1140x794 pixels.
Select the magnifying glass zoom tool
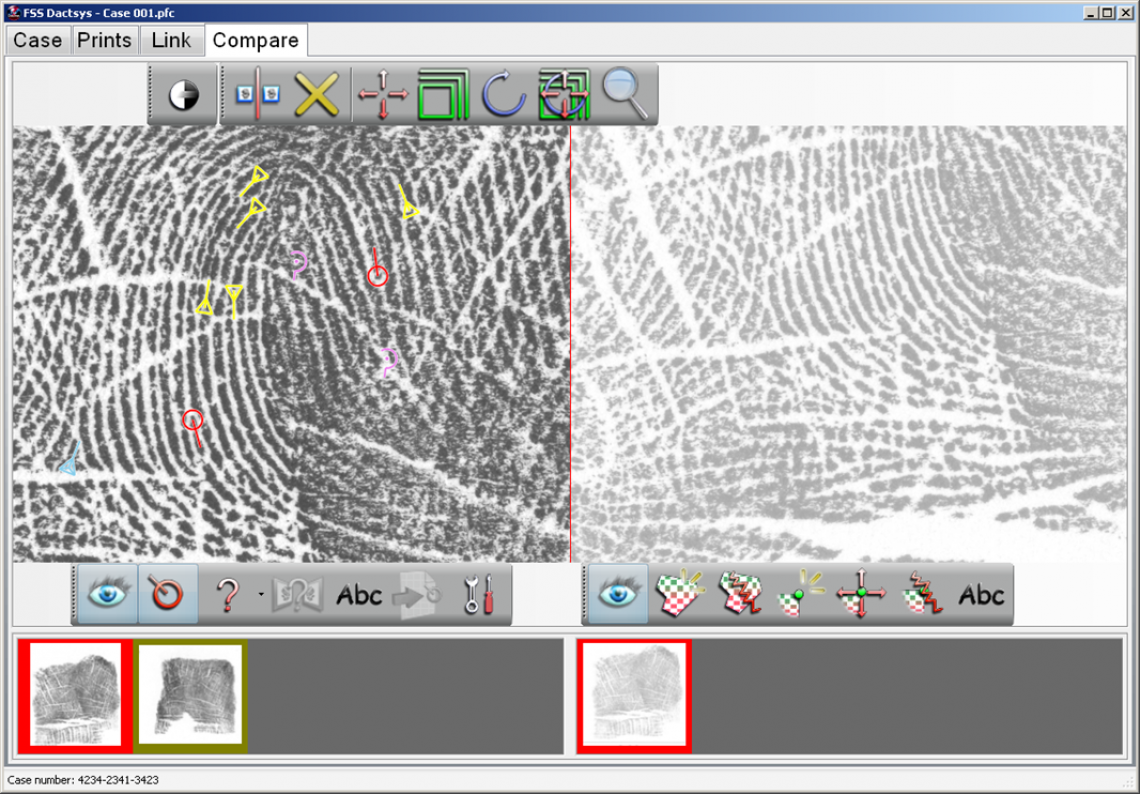pyautogui.click(x=625, y=93)
